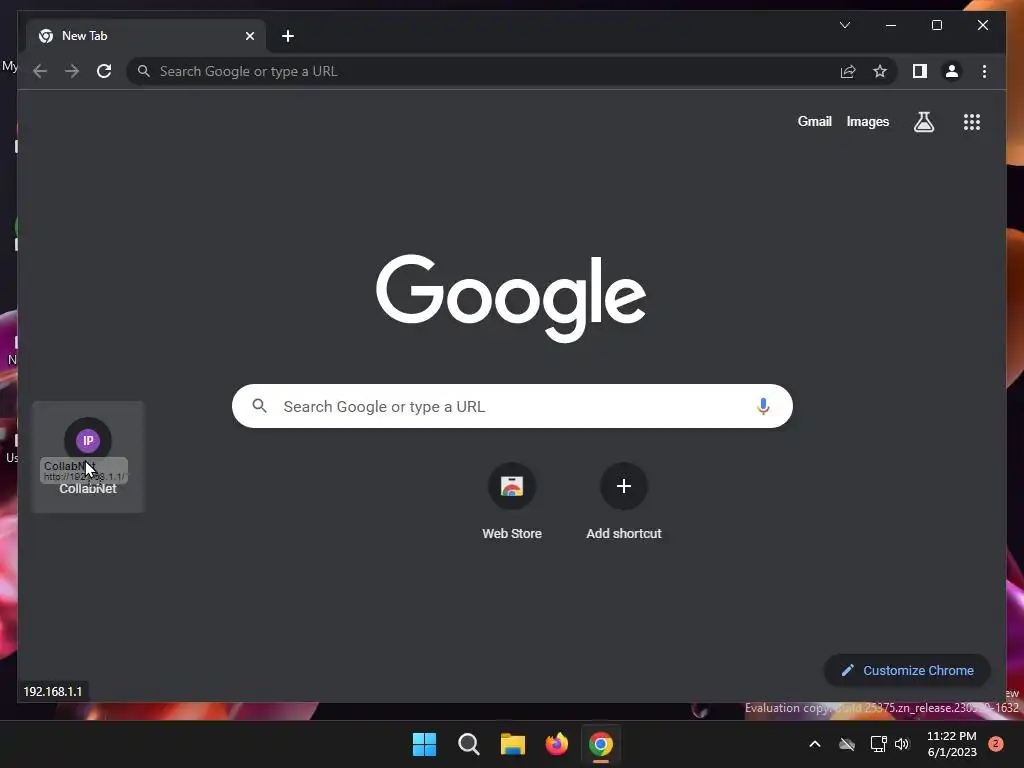Screen dimensions: 1024x768
Task: Minimize the Chrome window
Action: 891,25
